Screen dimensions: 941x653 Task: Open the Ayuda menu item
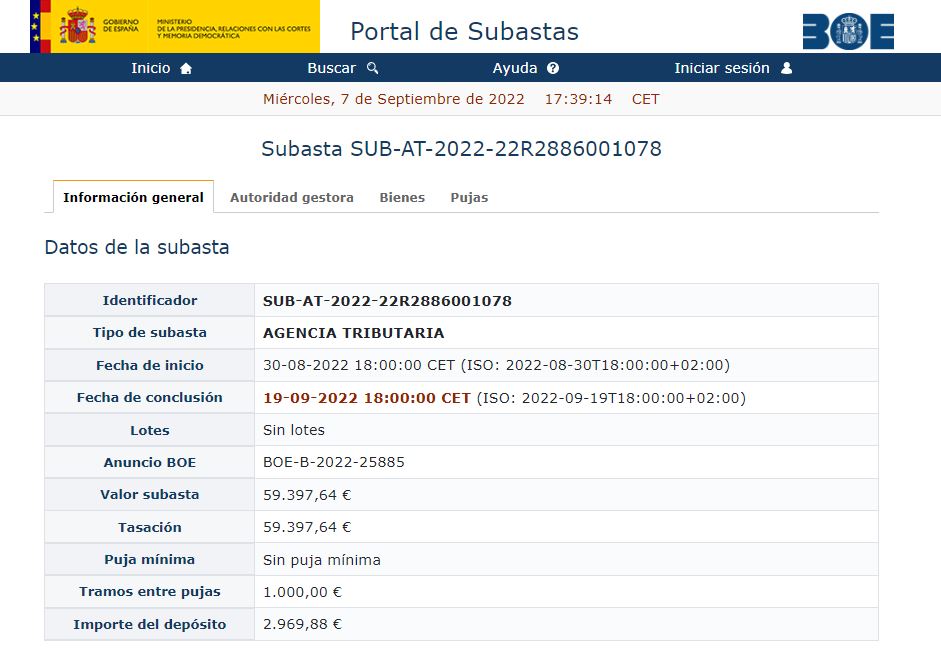[515, 69]
